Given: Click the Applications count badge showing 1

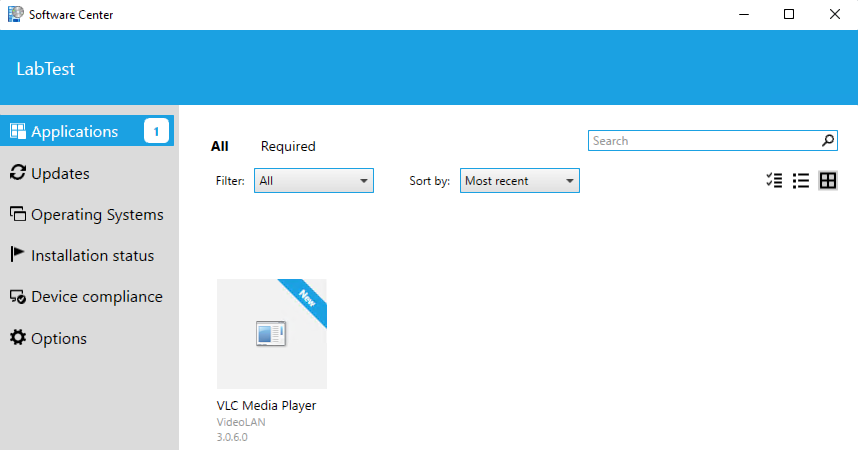Looking at the screenshot, I should (x=156, y=131).
